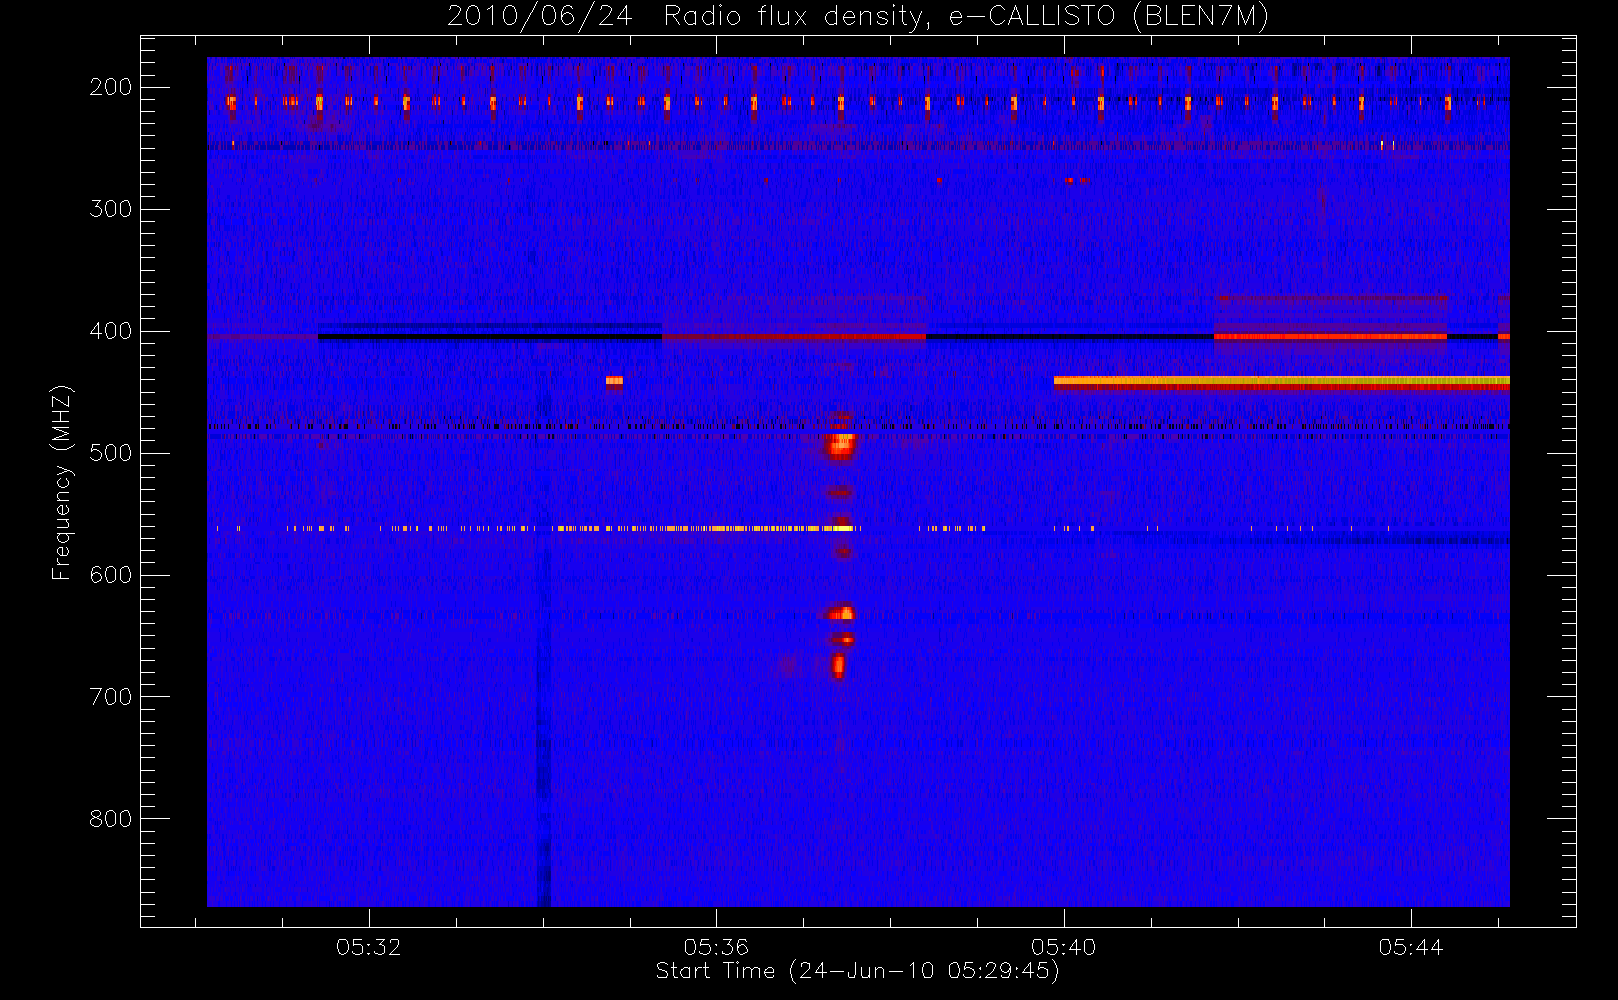Image resolution: width=1618 pixels, height=1000 pixels.
Task: Click the bright burst near 500 MHz
Action: 841,444
